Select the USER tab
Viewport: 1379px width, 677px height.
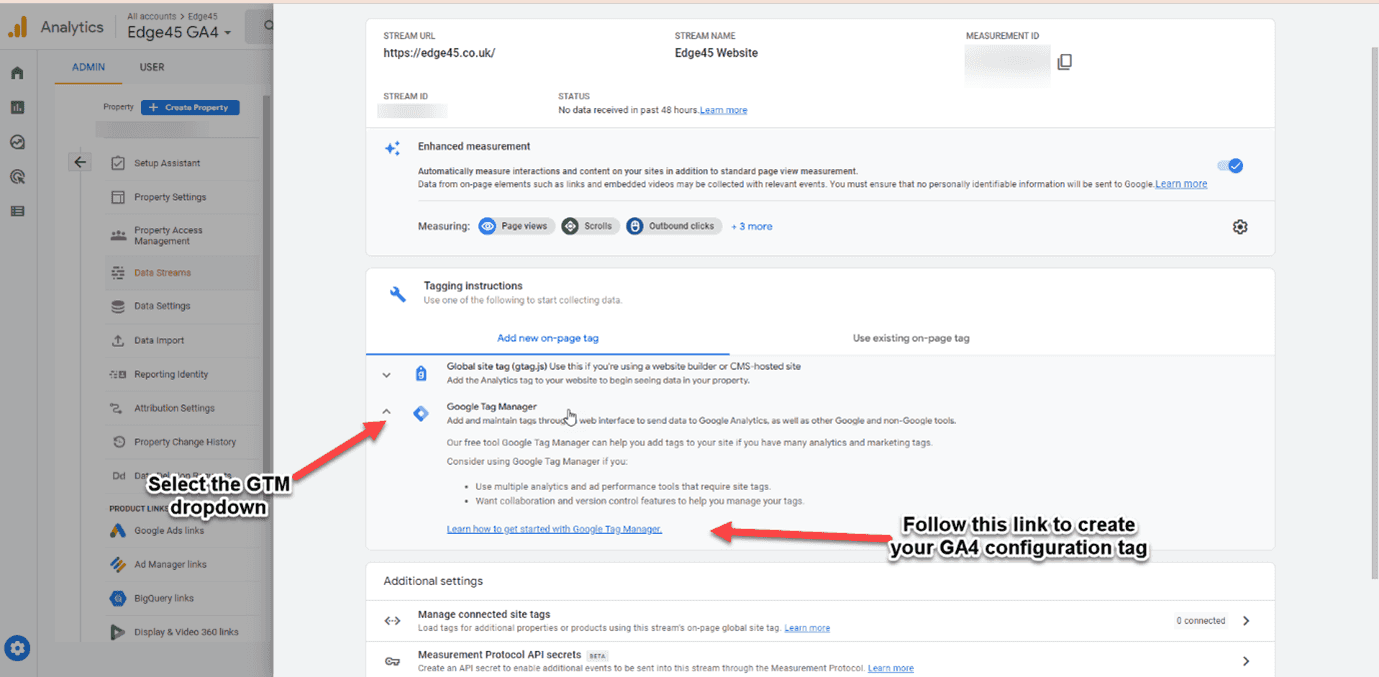(x=152, y=67)
